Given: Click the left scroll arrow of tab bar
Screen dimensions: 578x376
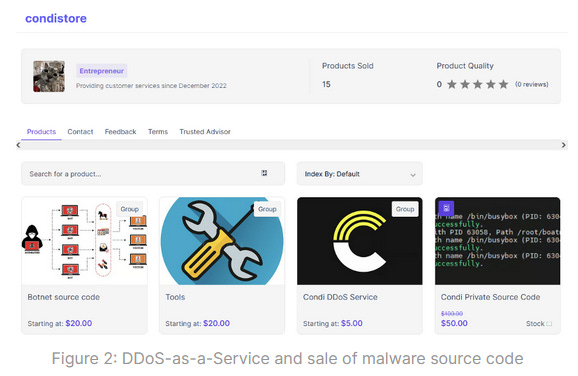Looking at the screenshot, I should pos(18,145).
